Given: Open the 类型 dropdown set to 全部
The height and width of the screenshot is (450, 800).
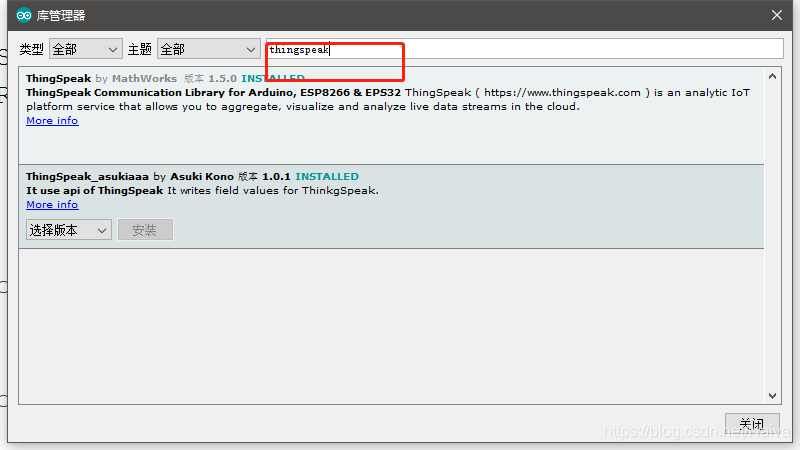Looking at the screenshot, I should point(86,49).
